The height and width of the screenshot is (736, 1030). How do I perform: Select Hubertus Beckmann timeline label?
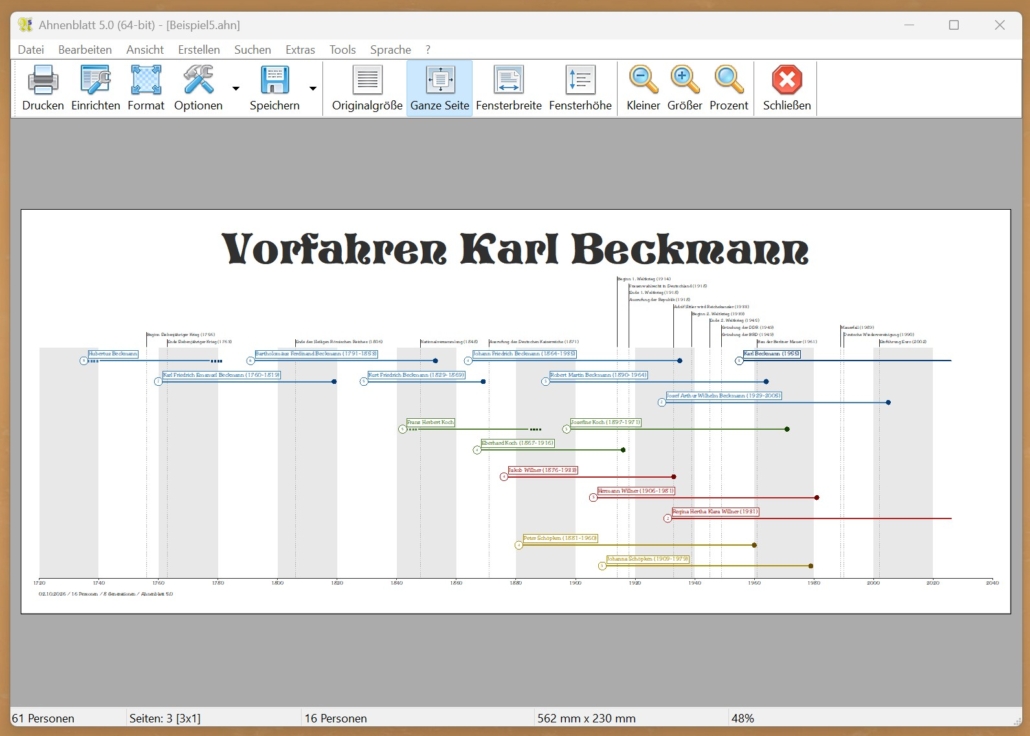[x=113, y=354]
